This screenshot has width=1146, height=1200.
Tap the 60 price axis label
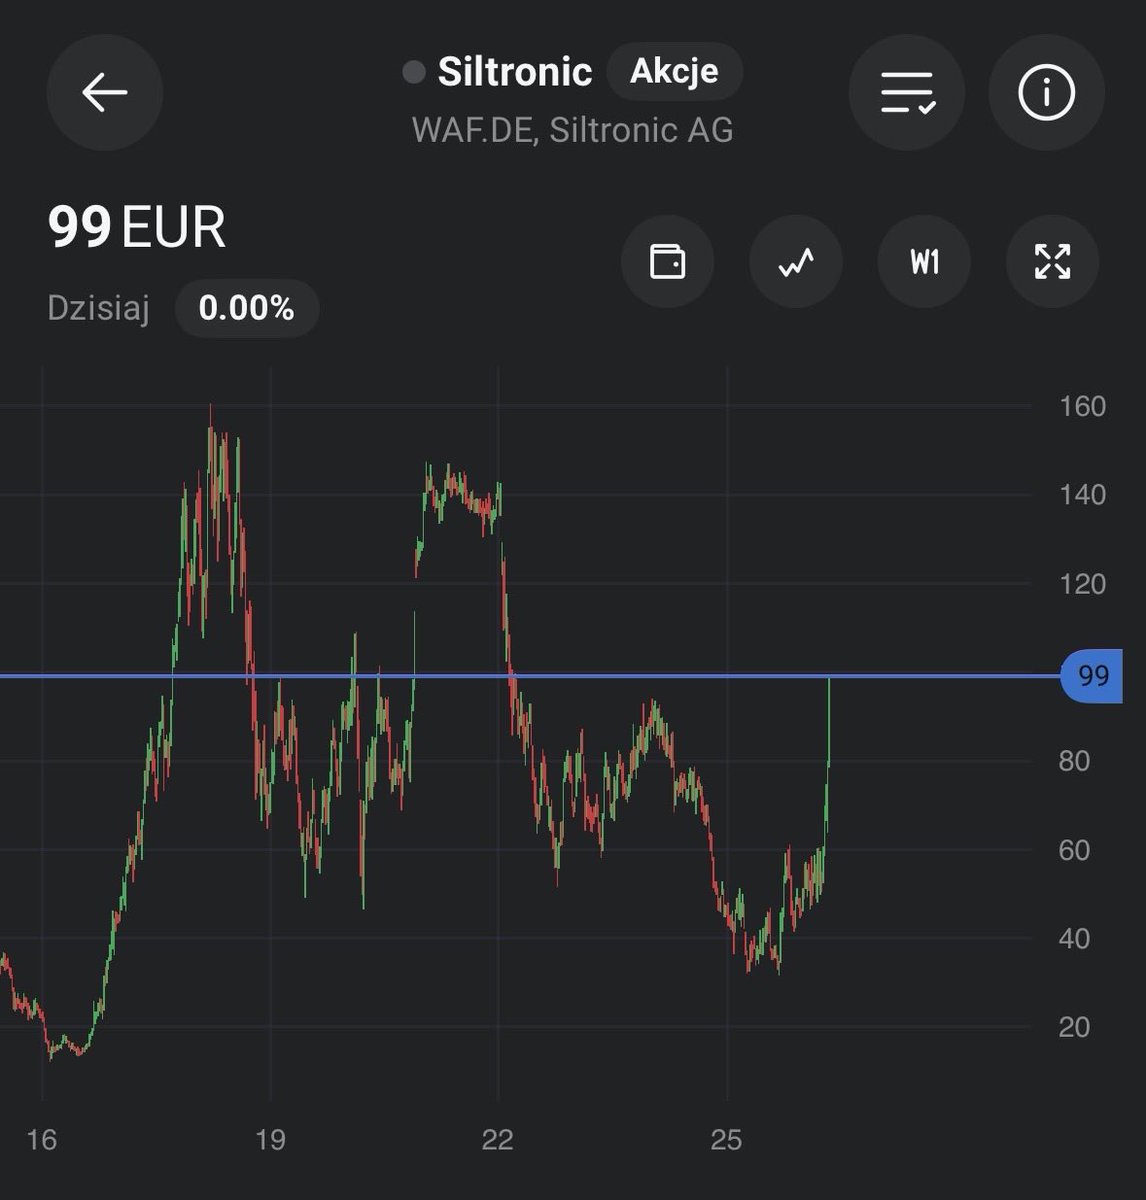tap(1074, 850)
